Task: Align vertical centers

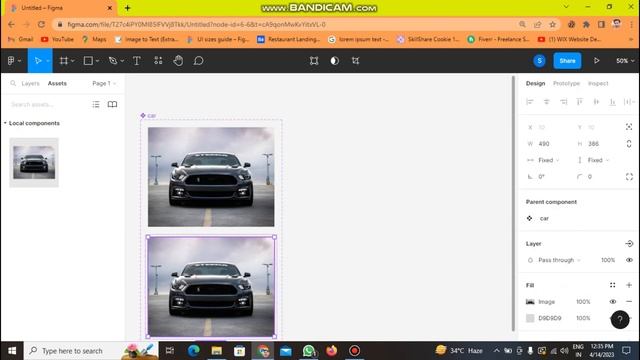Action: point(596,102)
